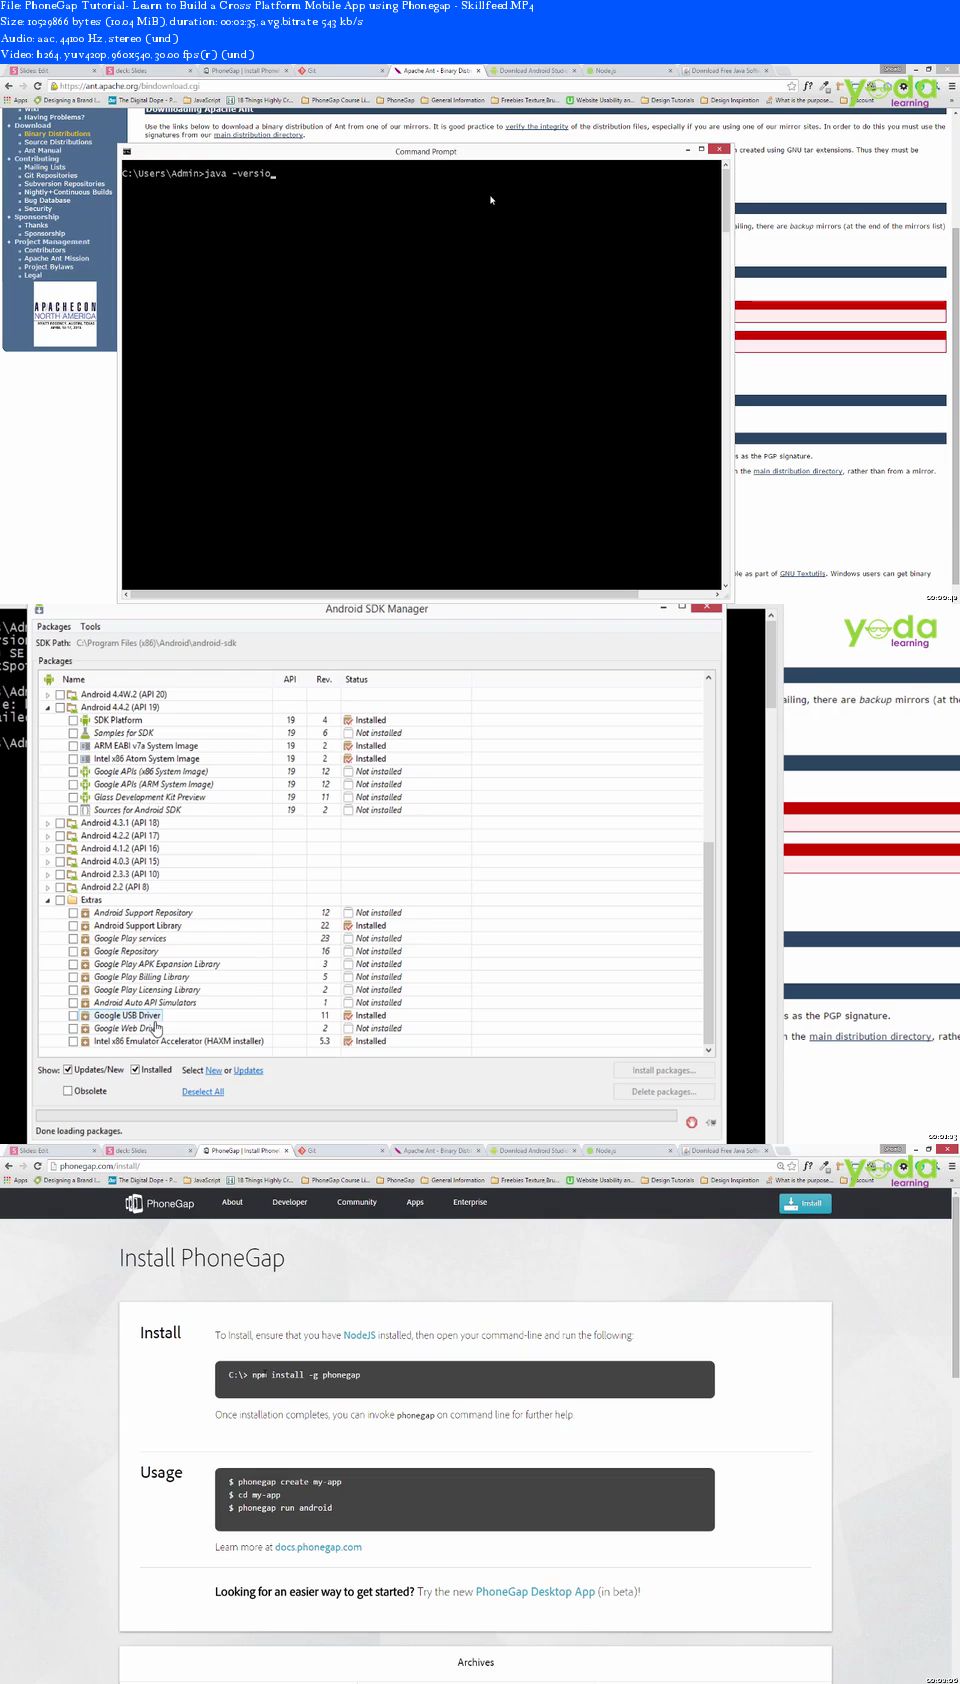This screenshot has width=960, height=1684.
Task: Check the SDK Platform package checkbox
Action: (x=73, y=720)
